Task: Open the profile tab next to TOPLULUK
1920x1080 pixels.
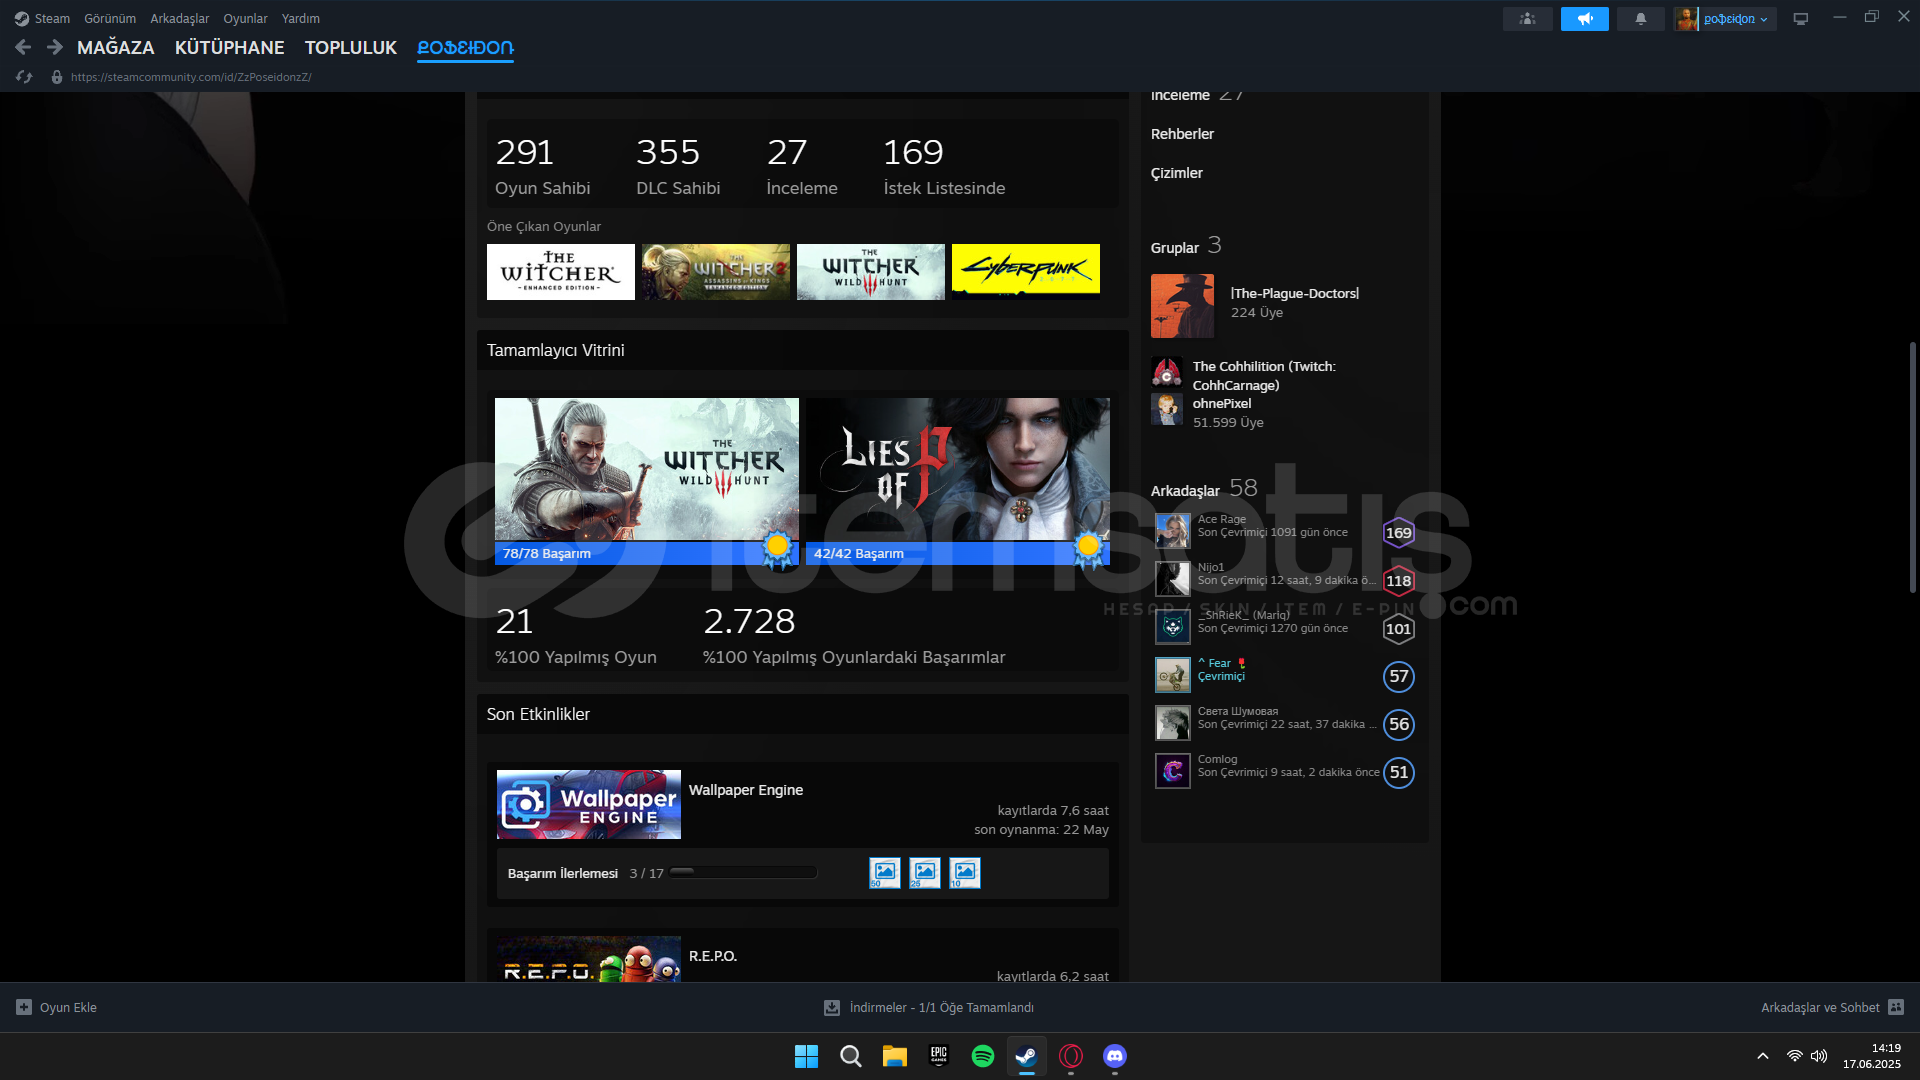Action: [x=465, y=48]
